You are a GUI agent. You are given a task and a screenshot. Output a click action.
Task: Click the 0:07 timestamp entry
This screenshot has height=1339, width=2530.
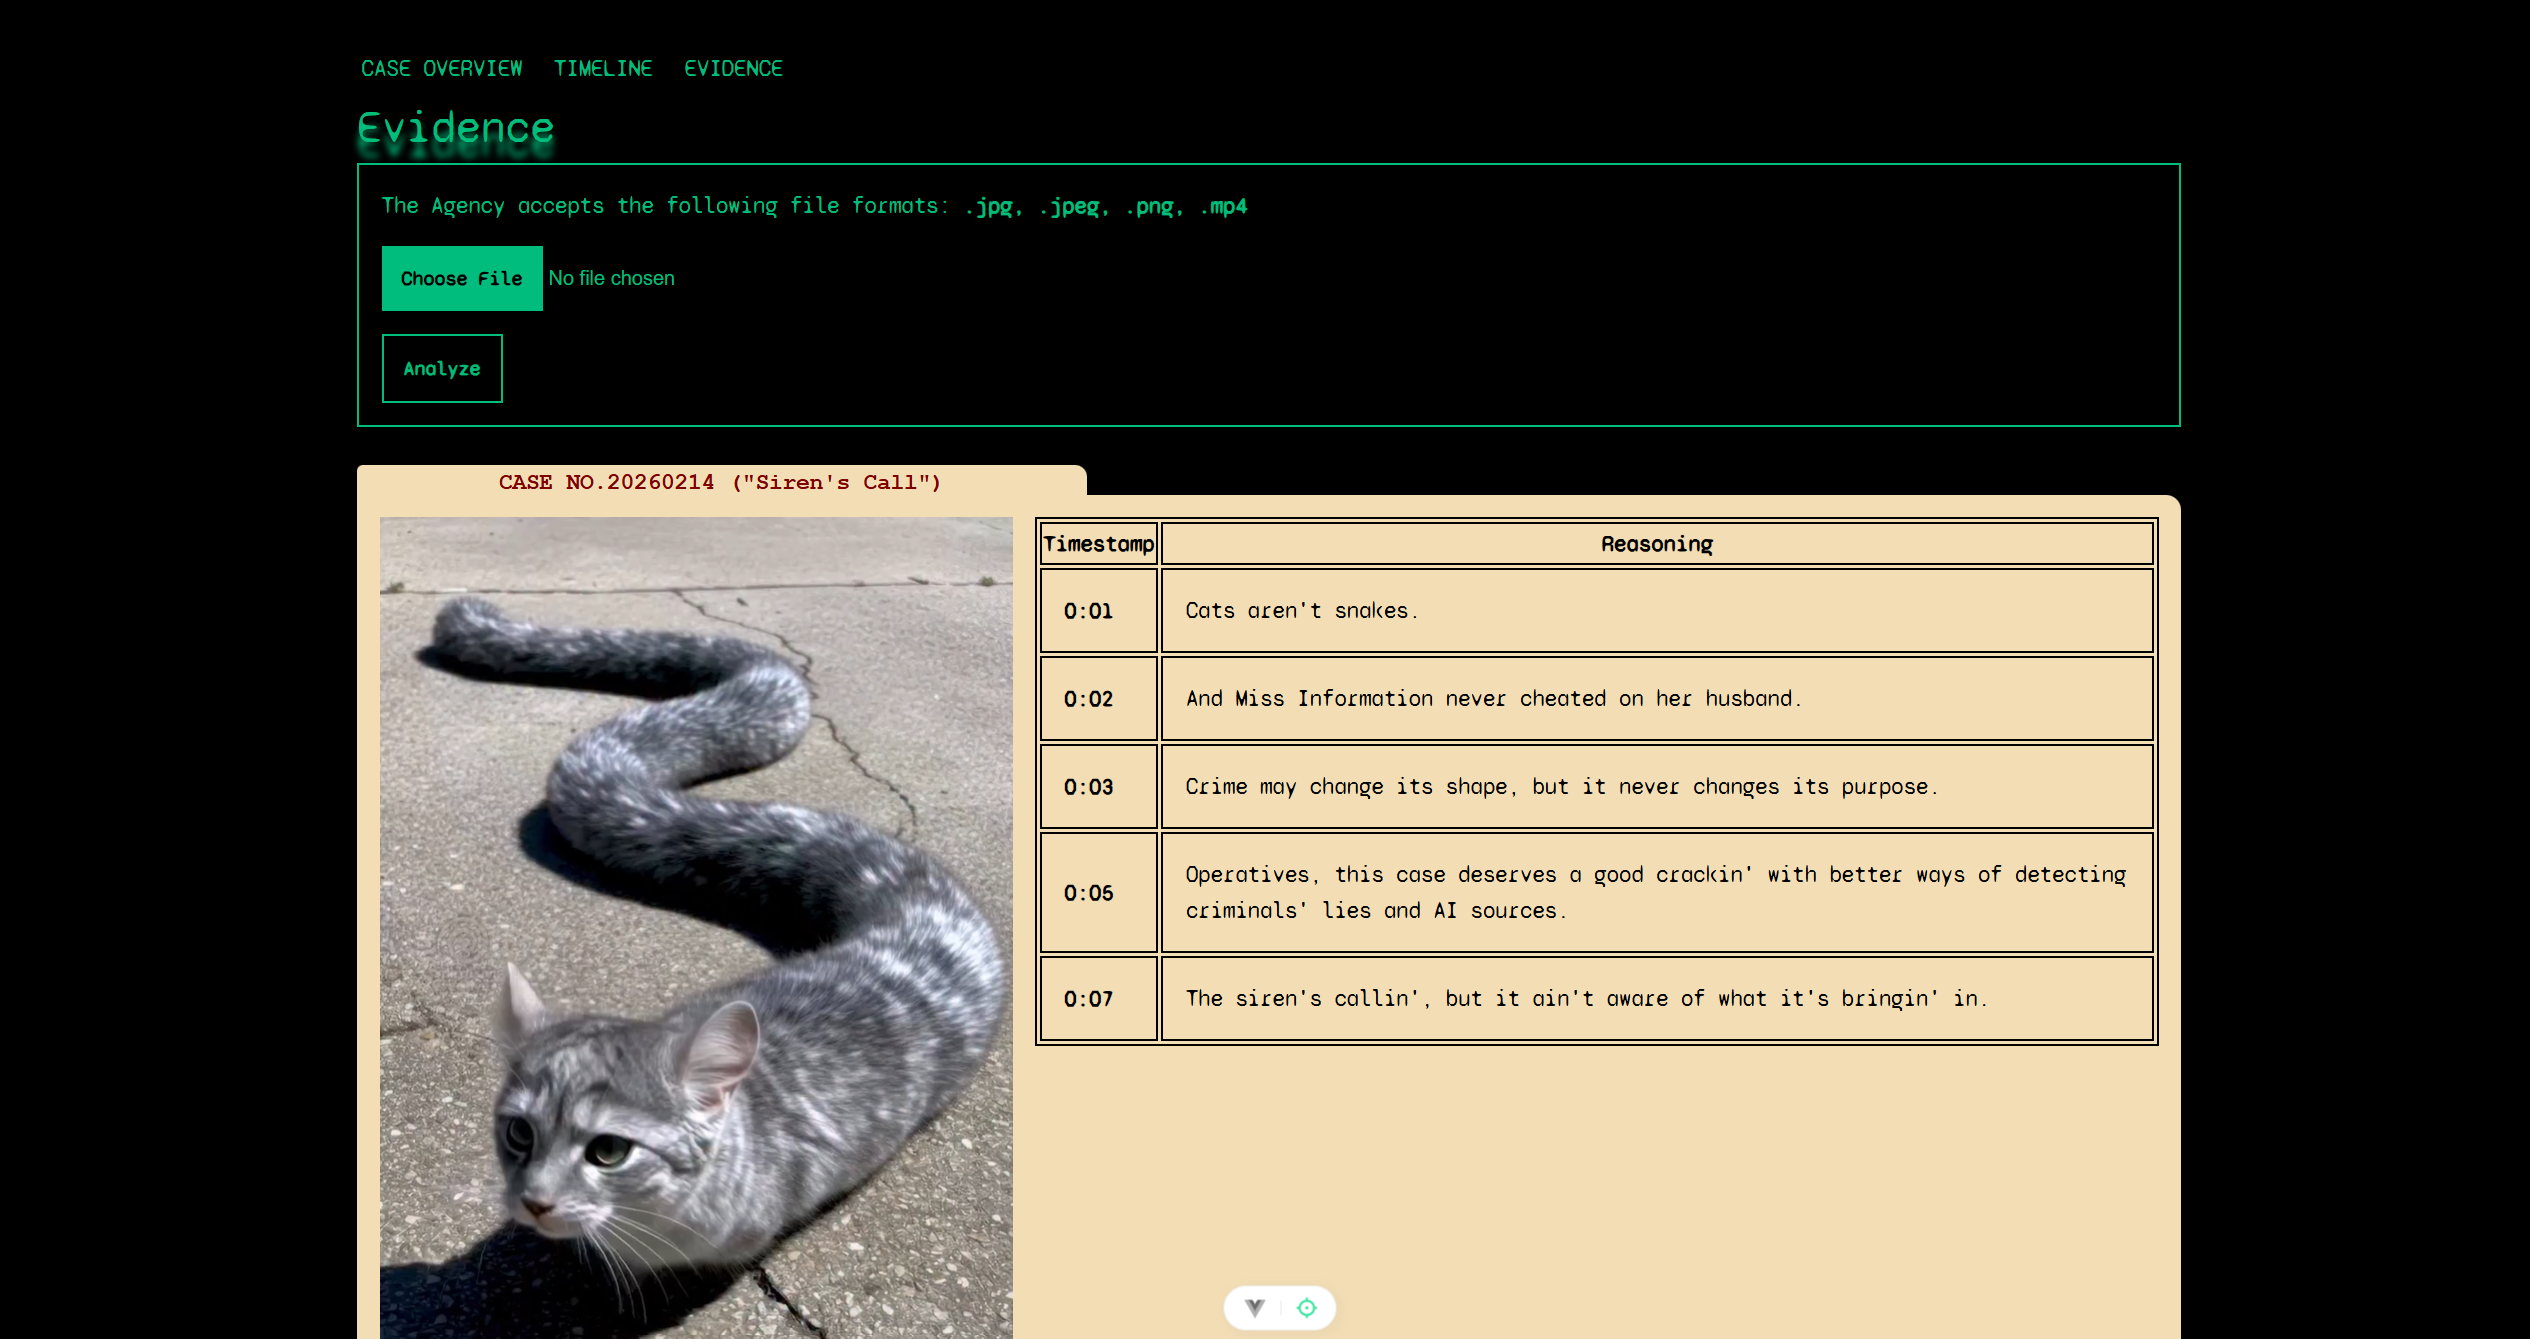pos(1088,999)
